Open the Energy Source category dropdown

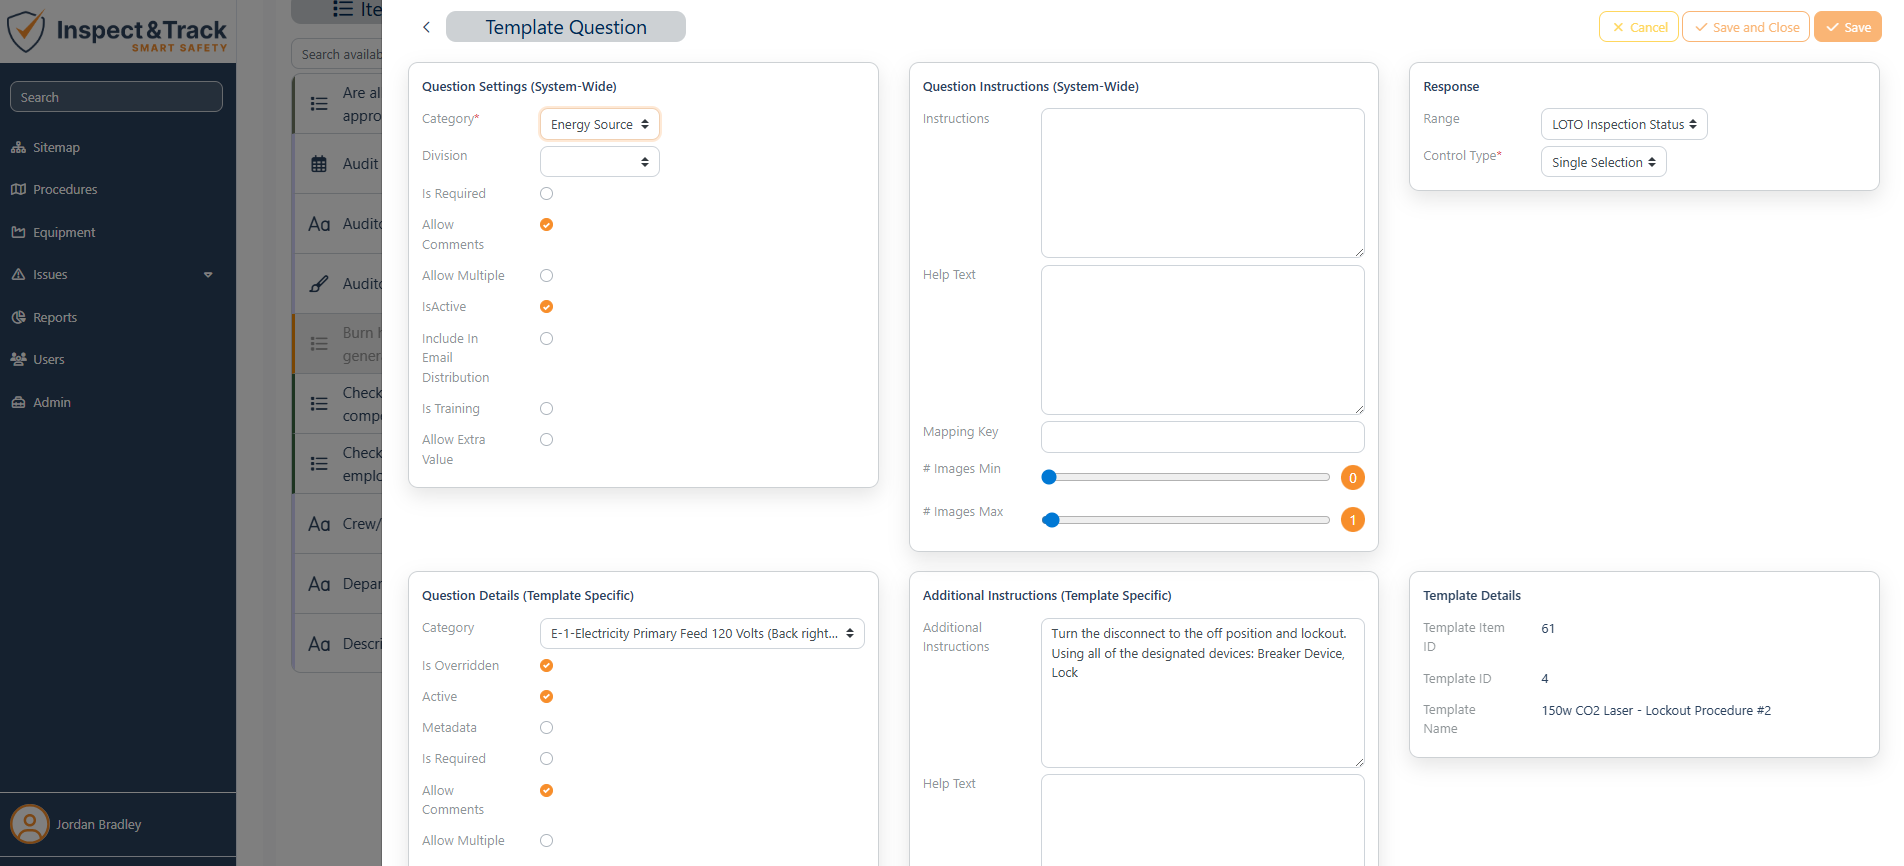pos(599,124)
